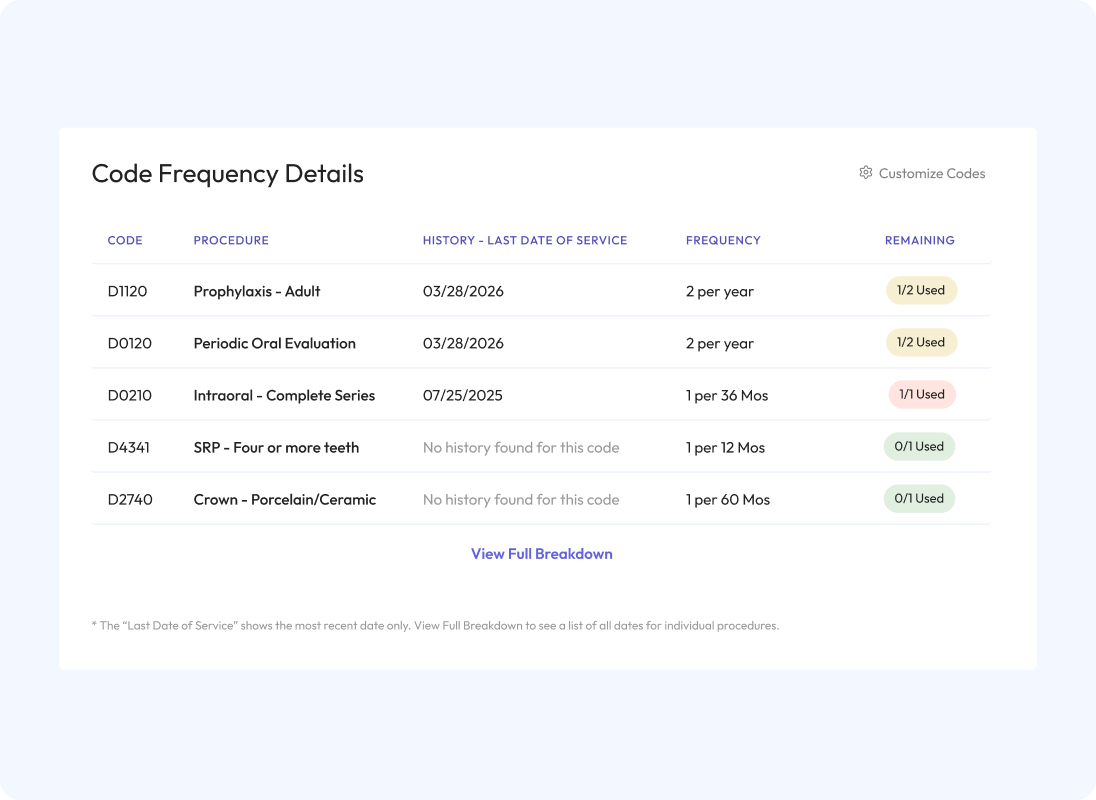Click the 03/28/2026 date for Prophylaxis

463,291
